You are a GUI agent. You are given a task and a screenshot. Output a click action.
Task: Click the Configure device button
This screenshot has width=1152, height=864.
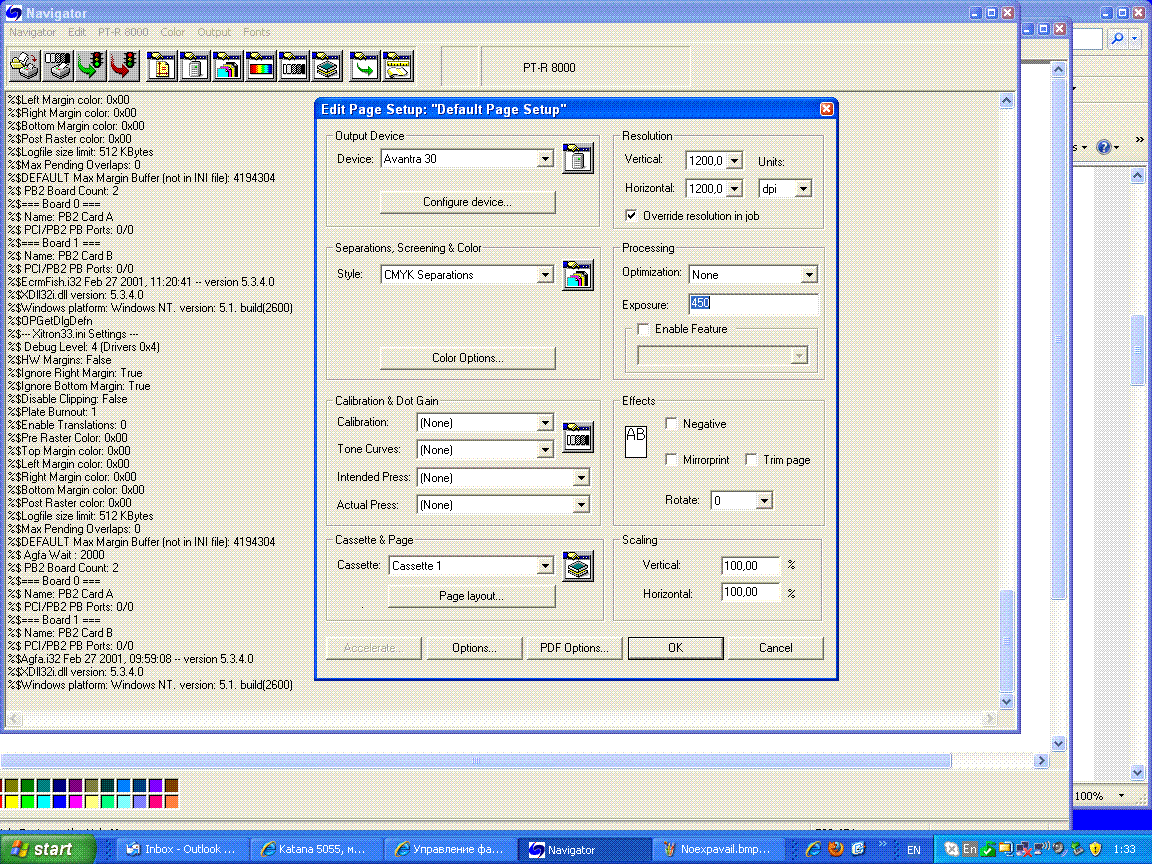(467, 202)
